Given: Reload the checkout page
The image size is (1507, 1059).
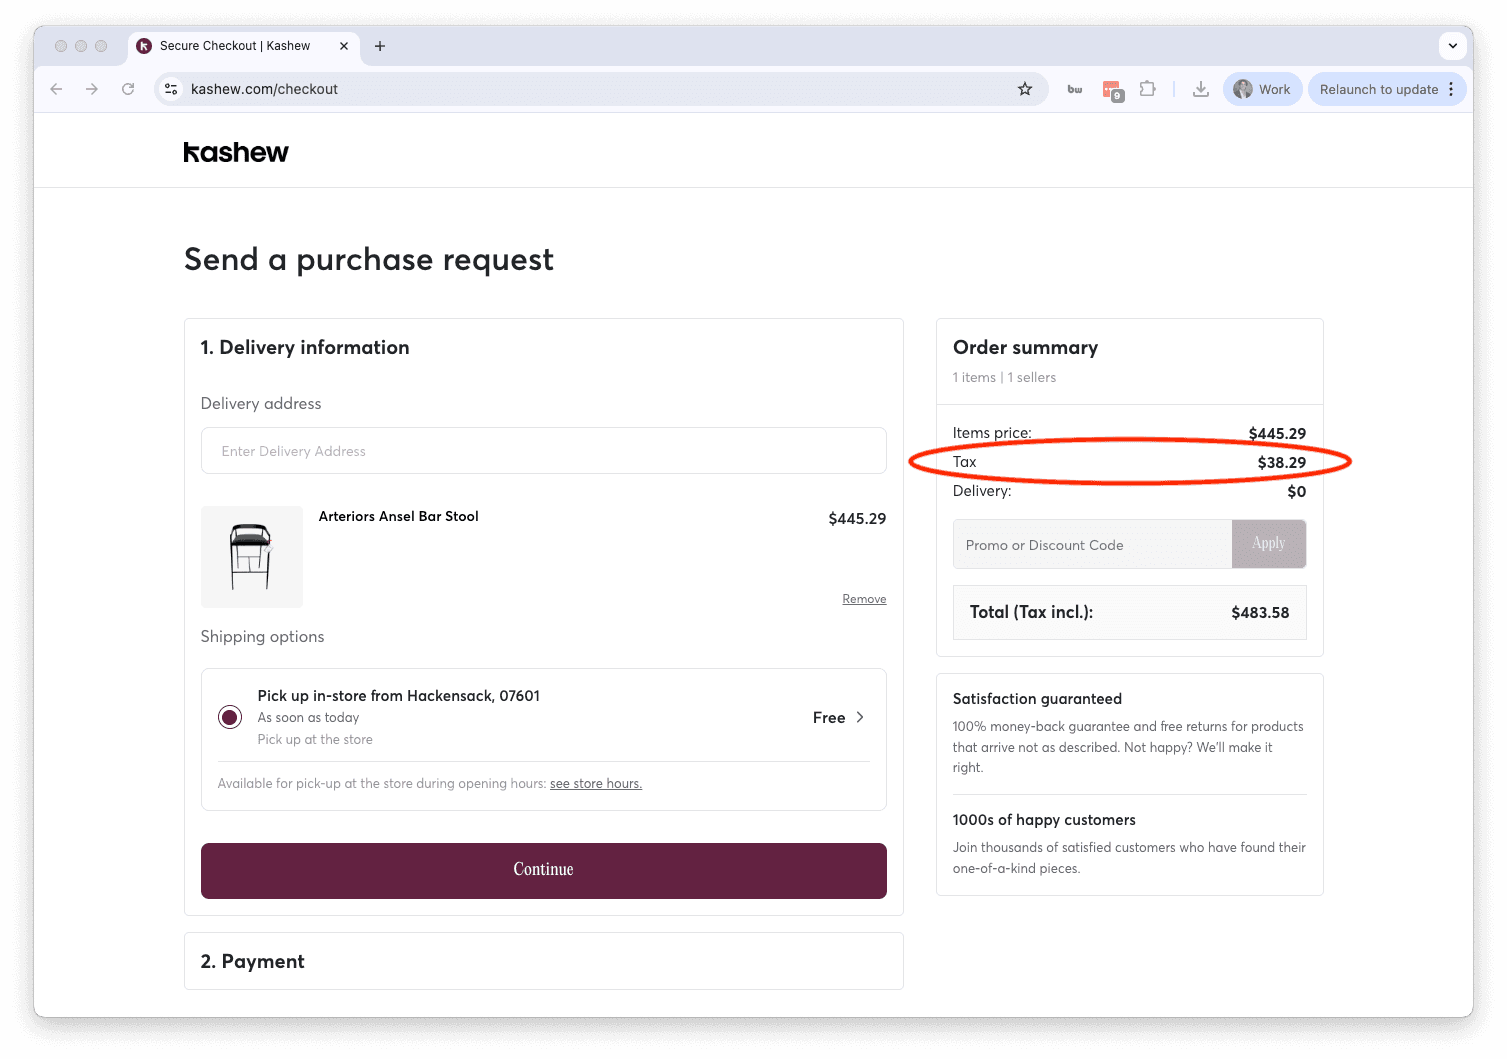Looking at the screenshot, I should [128, 89].
